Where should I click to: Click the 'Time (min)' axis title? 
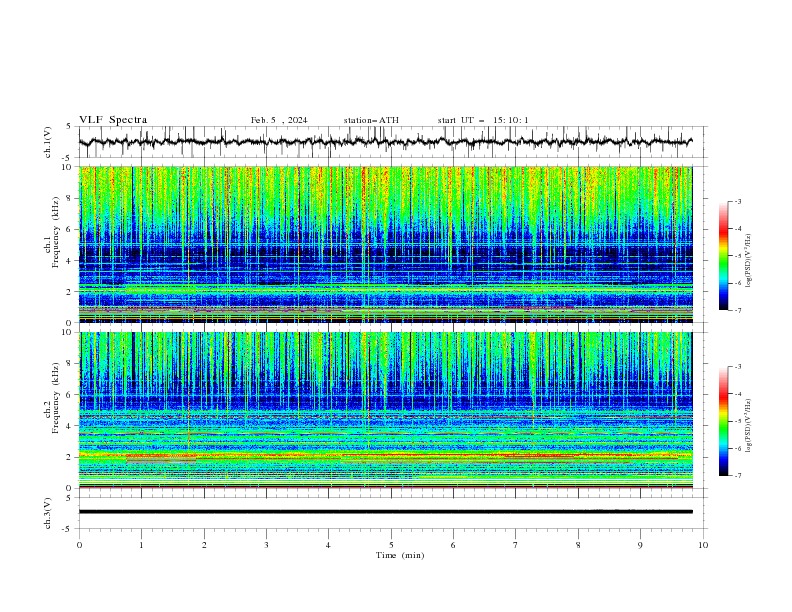click(400, 555)
